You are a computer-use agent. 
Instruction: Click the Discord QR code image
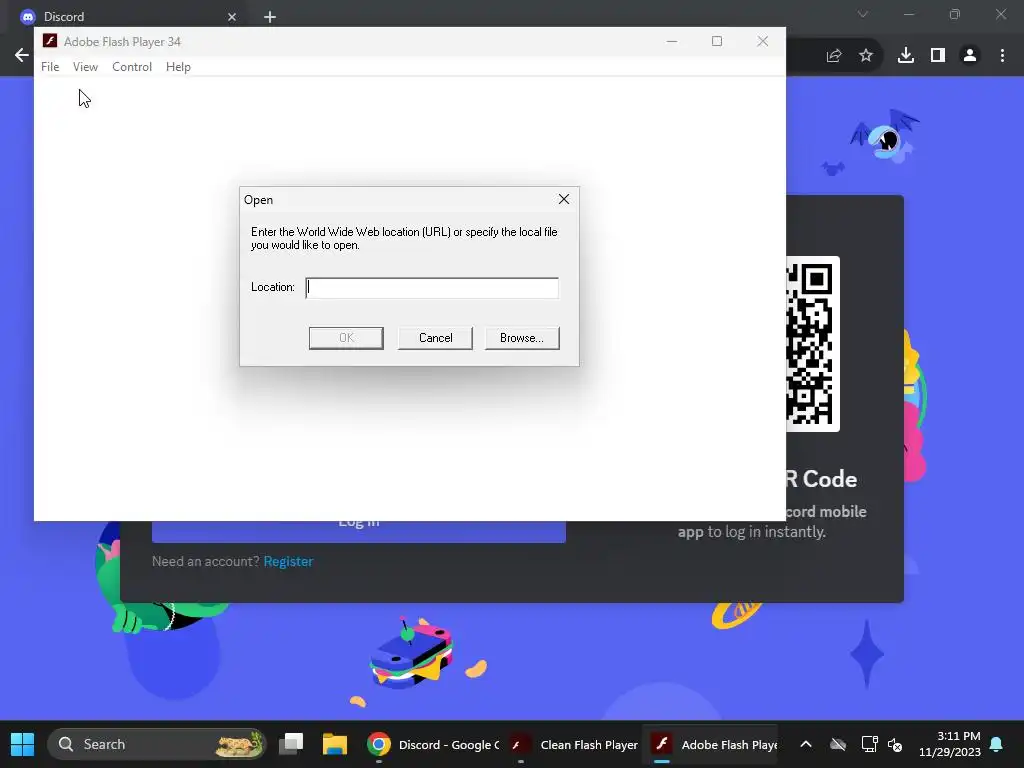point(812,344)
